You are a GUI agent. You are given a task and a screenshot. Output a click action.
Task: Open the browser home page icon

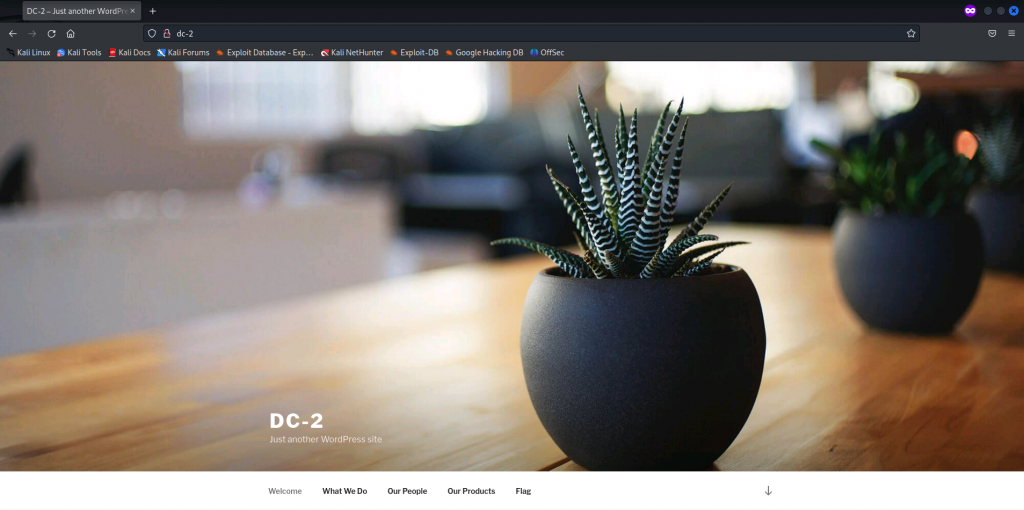tap(71, 33)
